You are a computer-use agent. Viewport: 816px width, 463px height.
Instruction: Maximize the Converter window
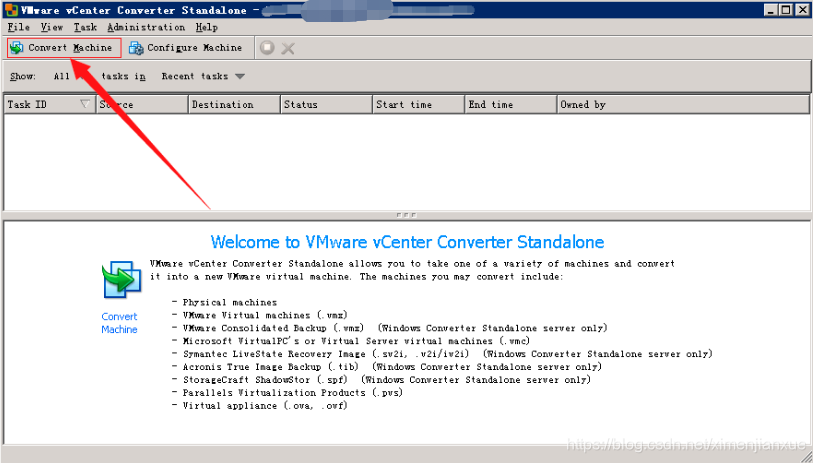786,10
